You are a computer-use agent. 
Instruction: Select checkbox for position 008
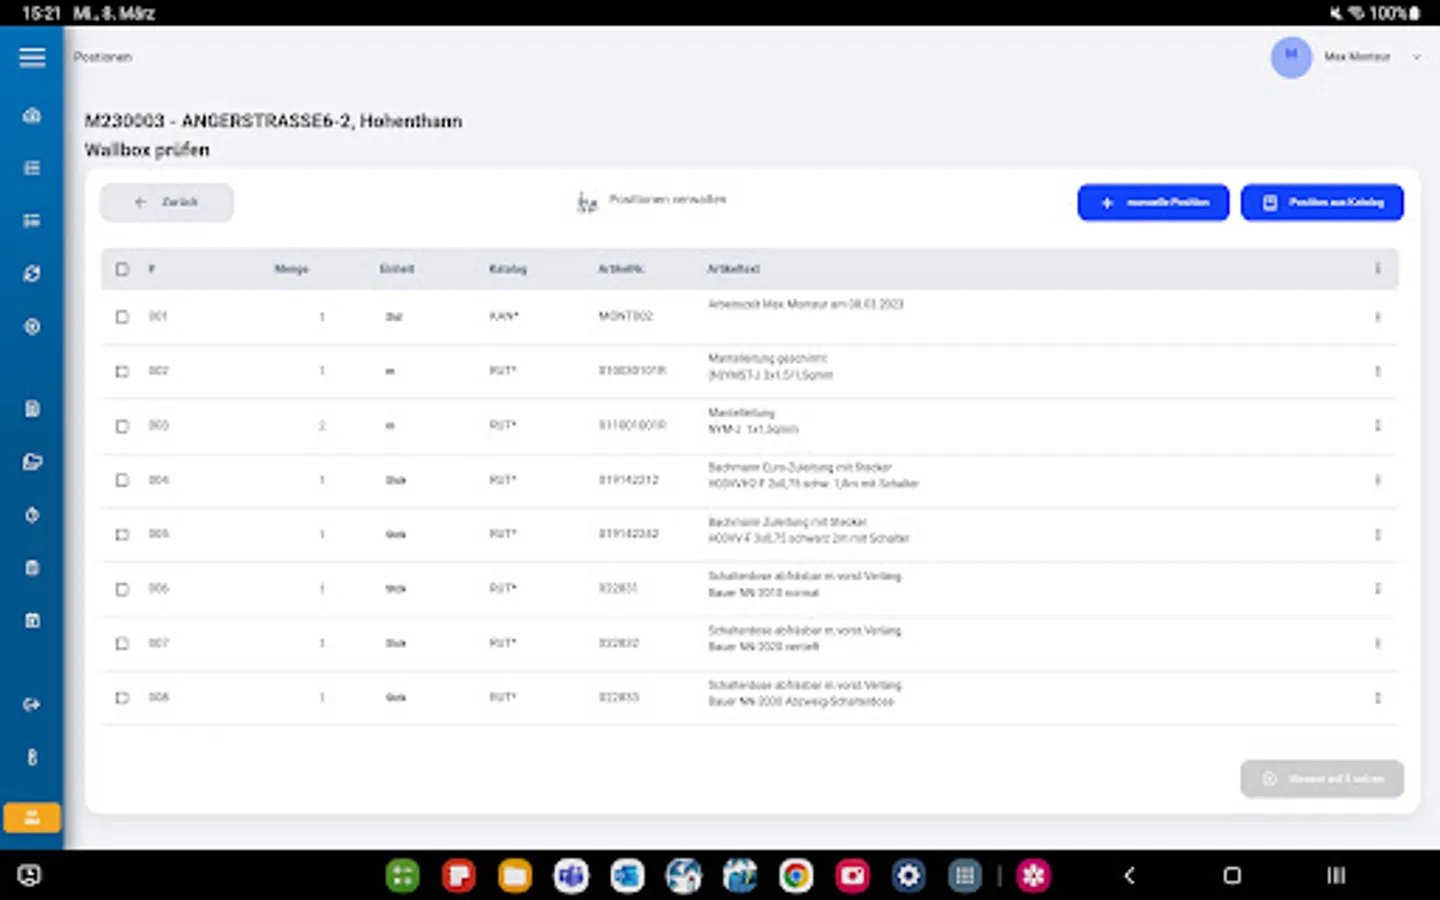pos(122,698)
